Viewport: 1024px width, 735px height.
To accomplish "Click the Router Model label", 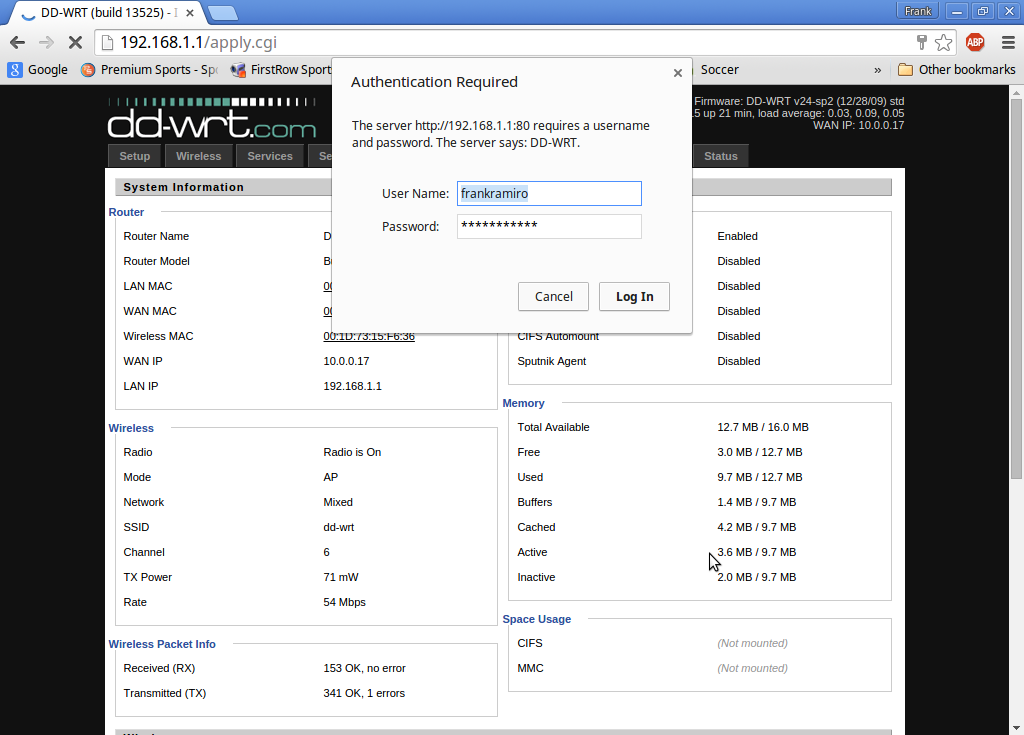I will (157, 261).
